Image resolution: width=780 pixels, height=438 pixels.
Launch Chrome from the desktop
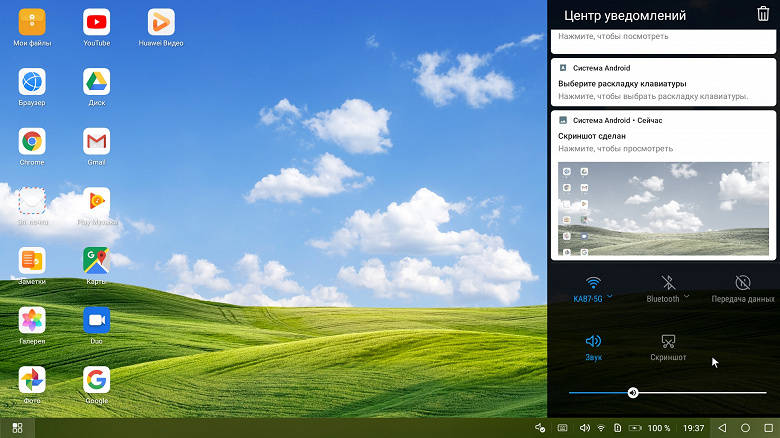[x=32, y=141]
